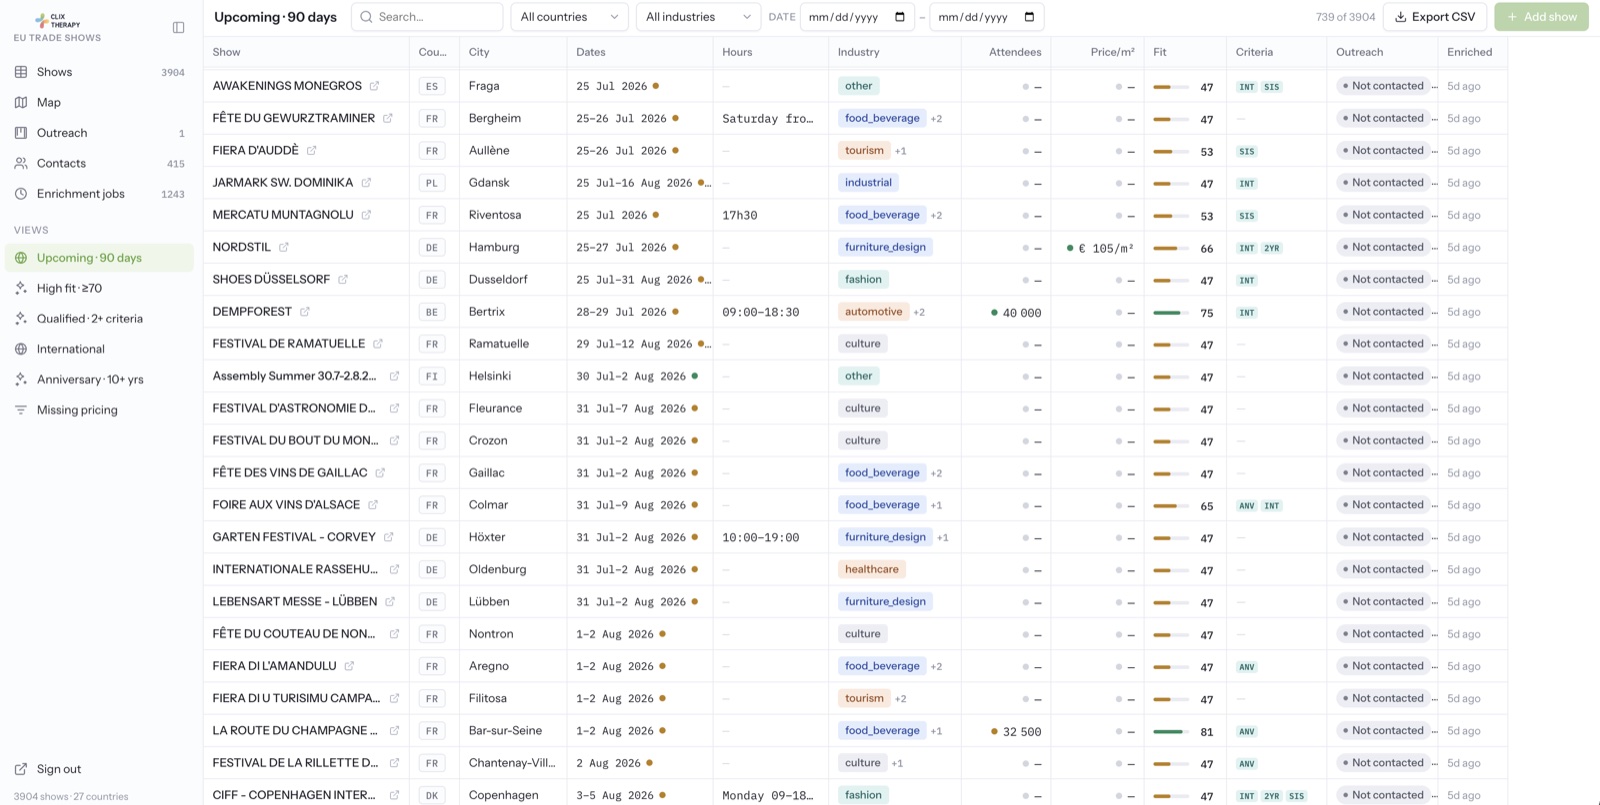Click the fit score bar for DEMPFOREST
The height and width of the screenshot is (805, 1600).
[x=1170, y=313]
